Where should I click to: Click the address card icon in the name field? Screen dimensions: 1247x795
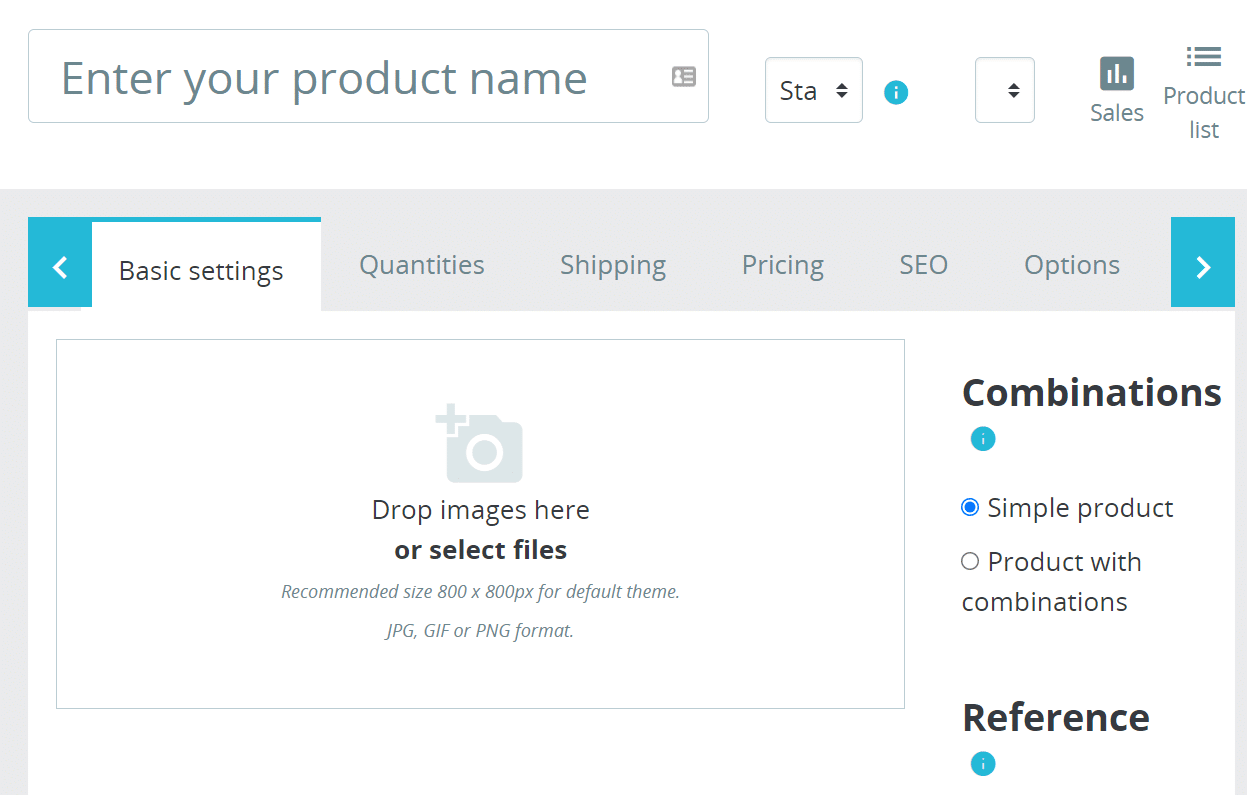[x=683, y=76]
